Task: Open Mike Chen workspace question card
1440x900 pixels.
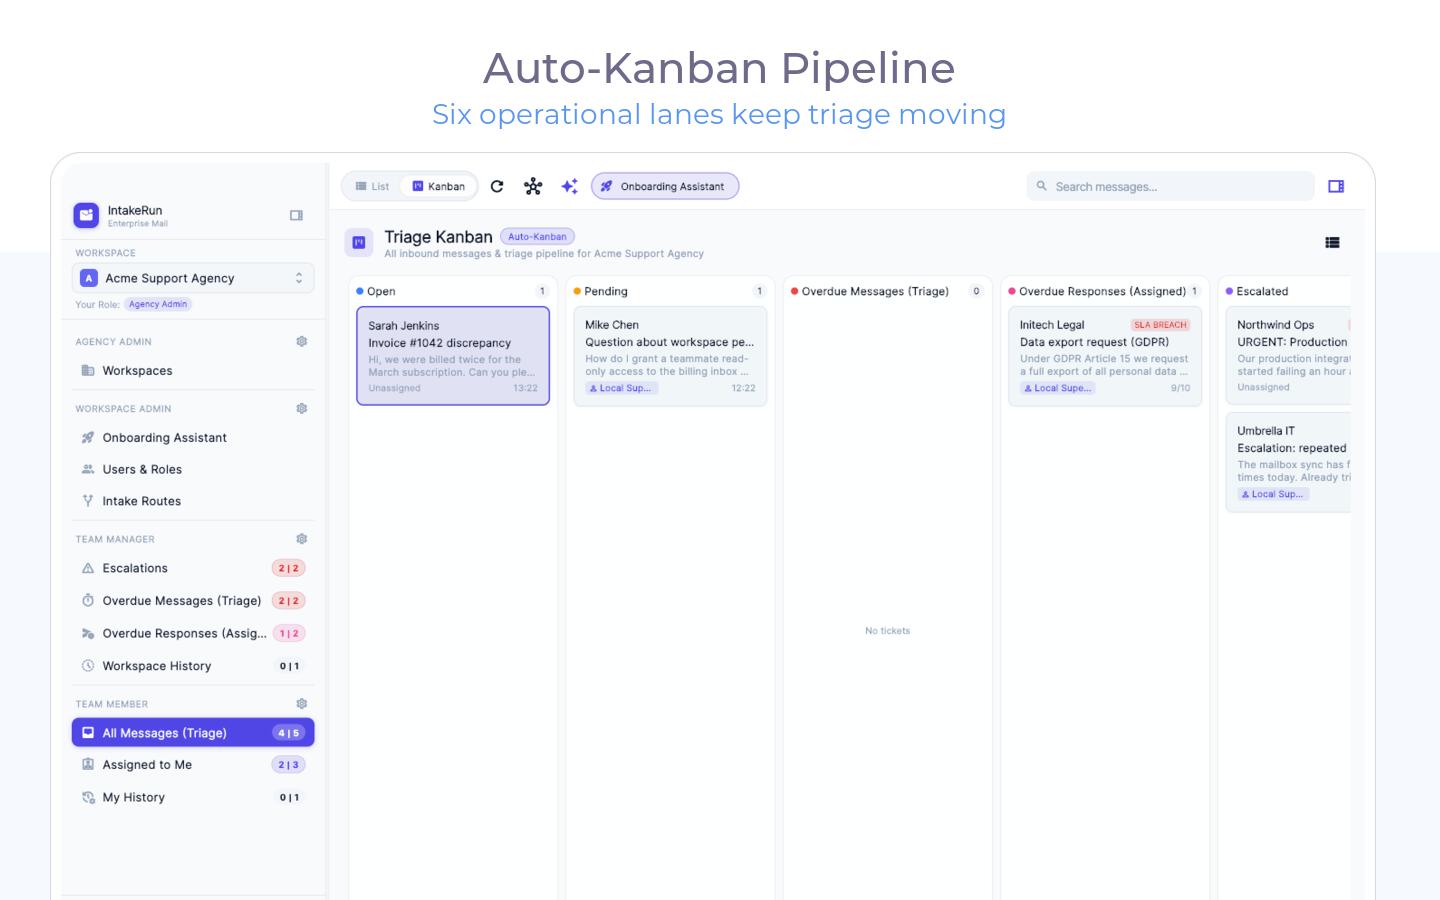Action: click(x=670, y=356)
